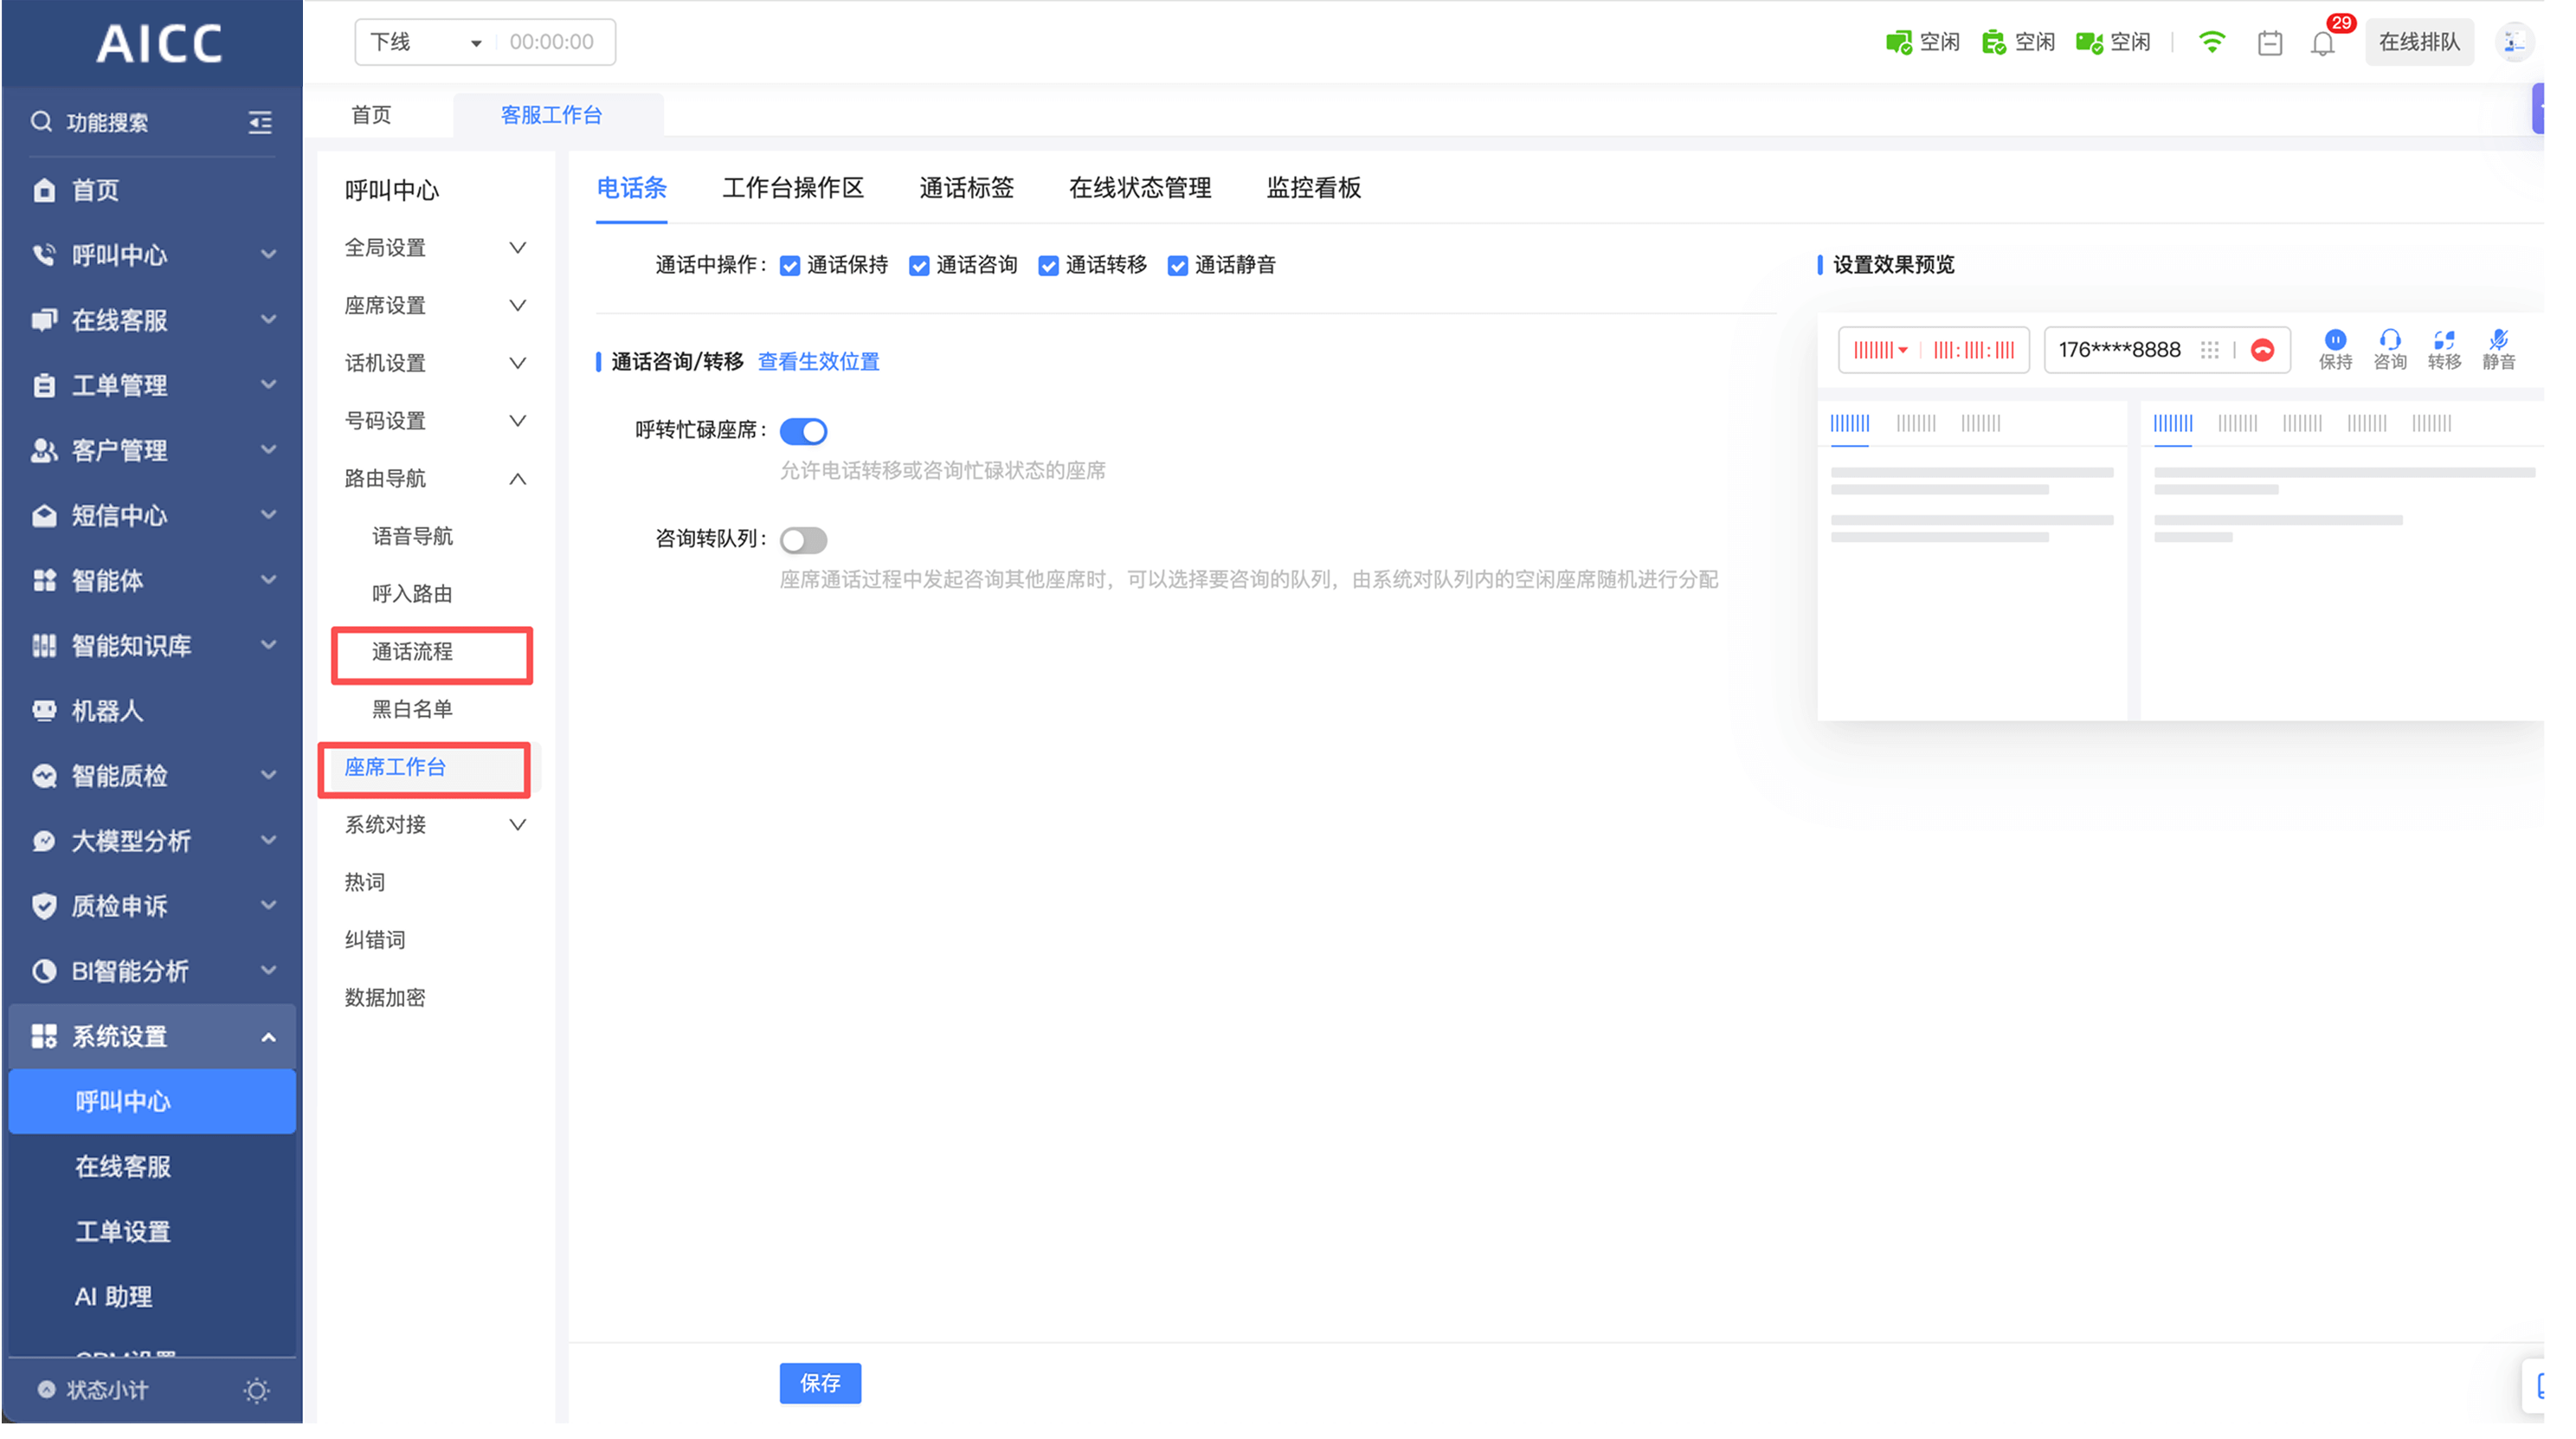Turn off the 呼转忙碌座席 switch

pyautogui.click(x=803, y=431)
